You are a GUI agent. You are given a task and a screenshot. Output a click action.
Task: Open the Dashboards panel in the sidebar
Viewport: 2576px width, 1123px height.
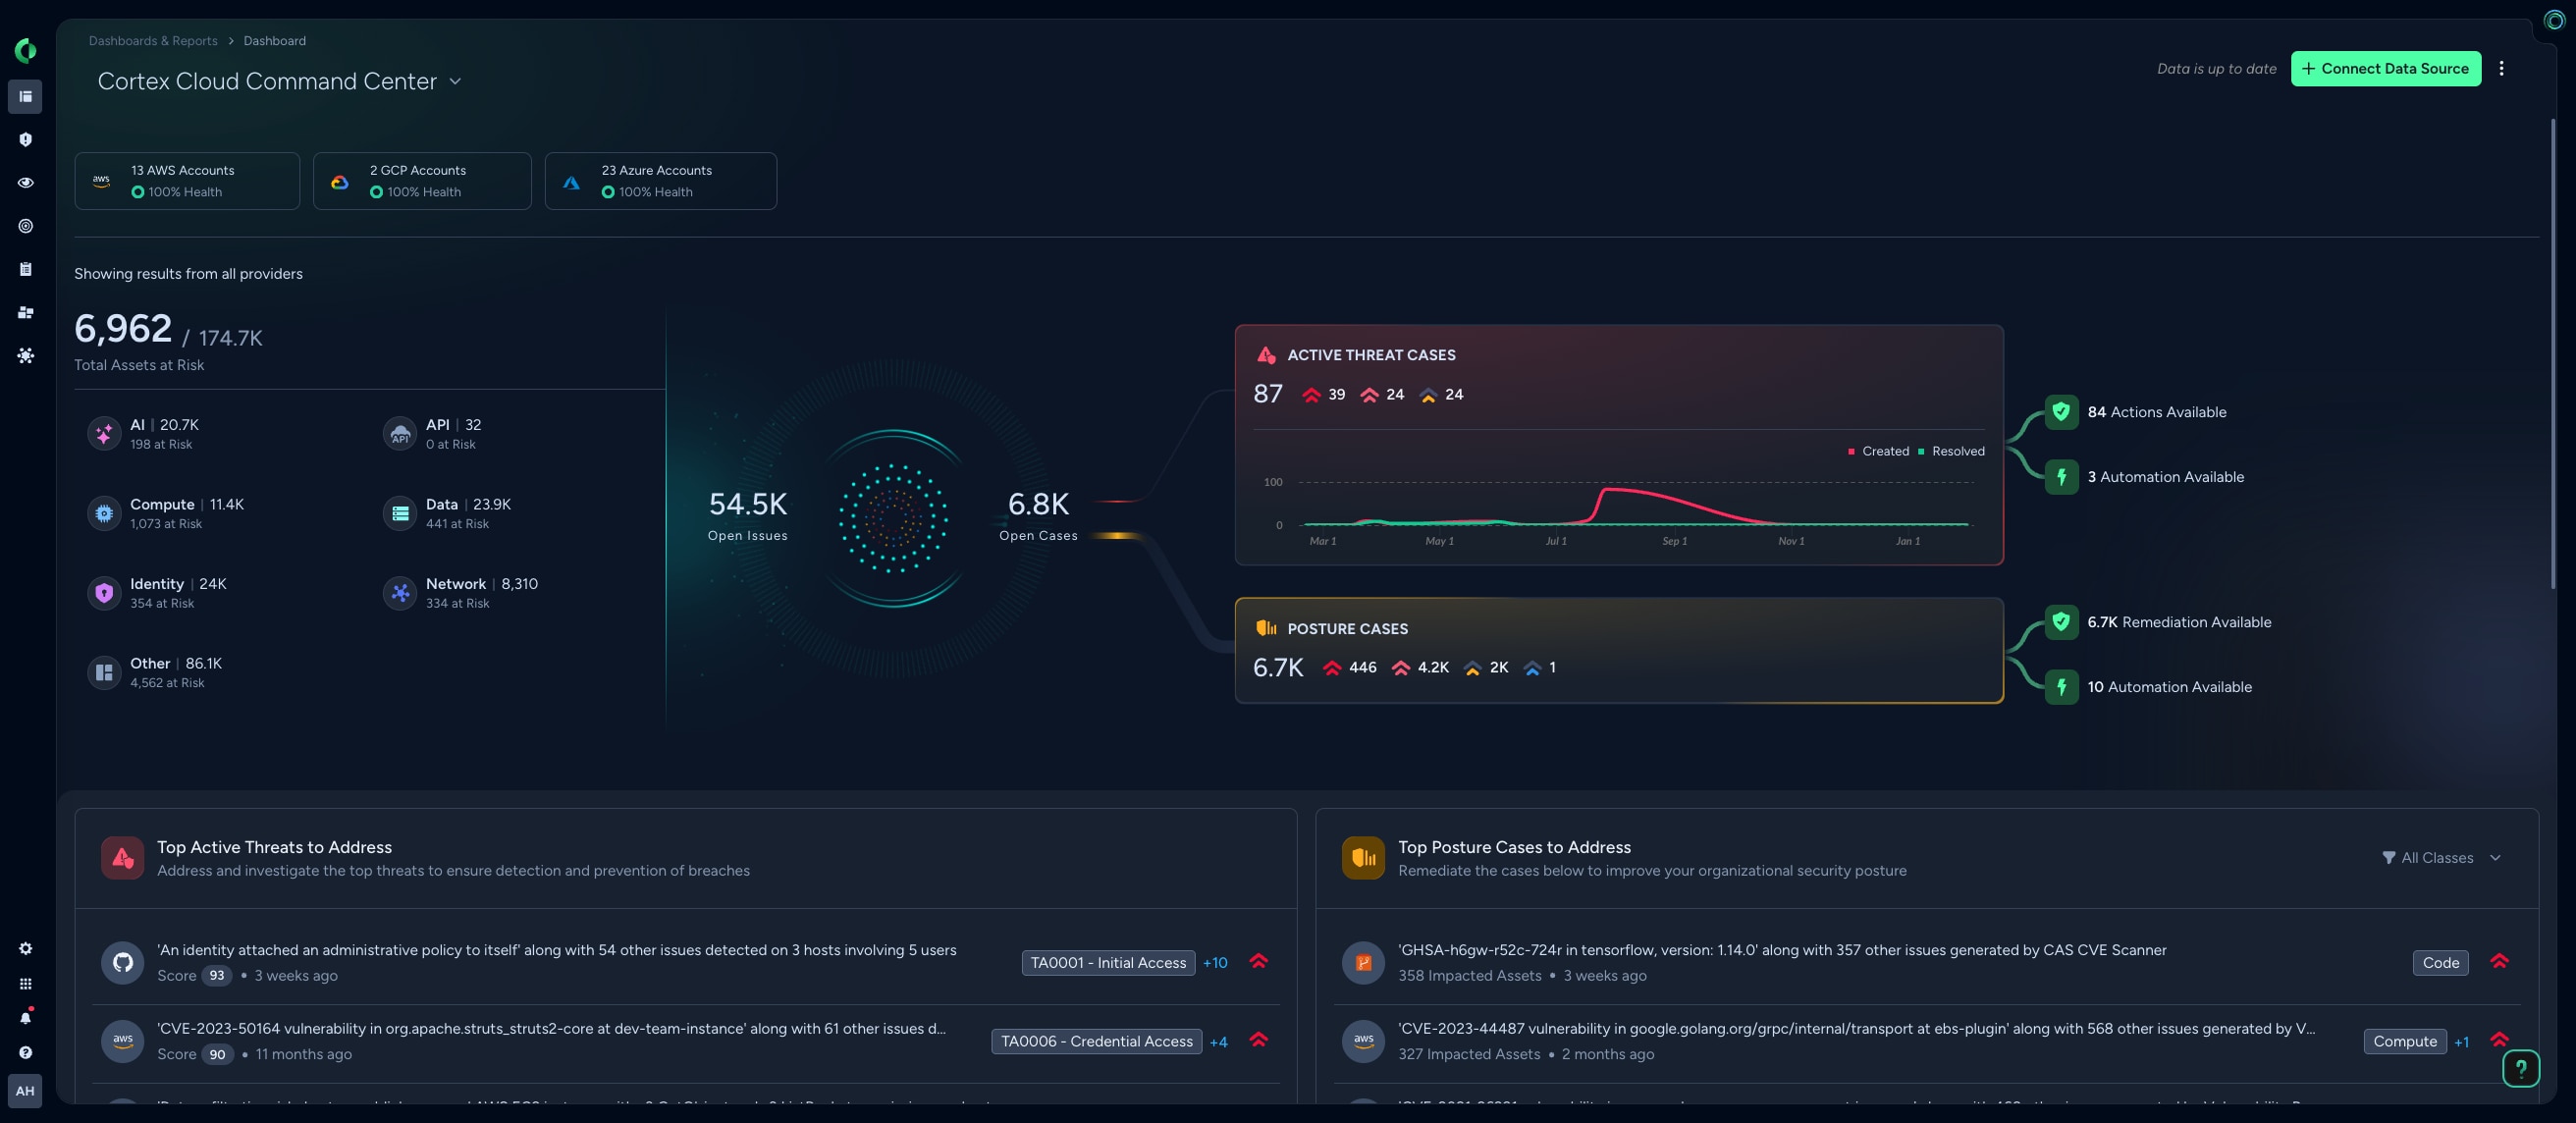tap(25, 97)
